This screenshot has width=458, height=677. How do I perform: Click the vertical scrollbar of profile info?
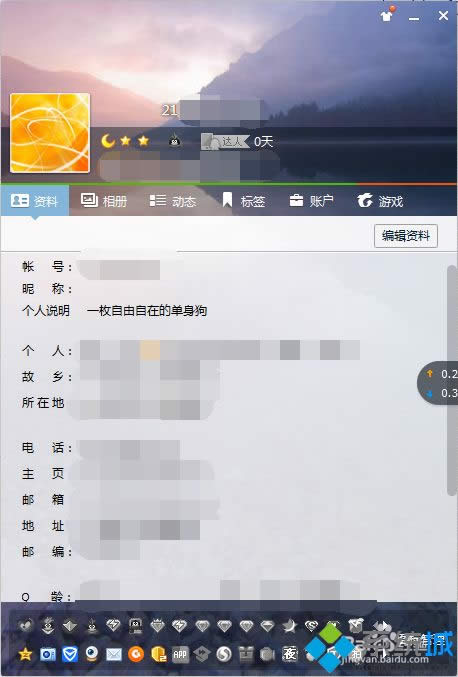pos(452,380)
